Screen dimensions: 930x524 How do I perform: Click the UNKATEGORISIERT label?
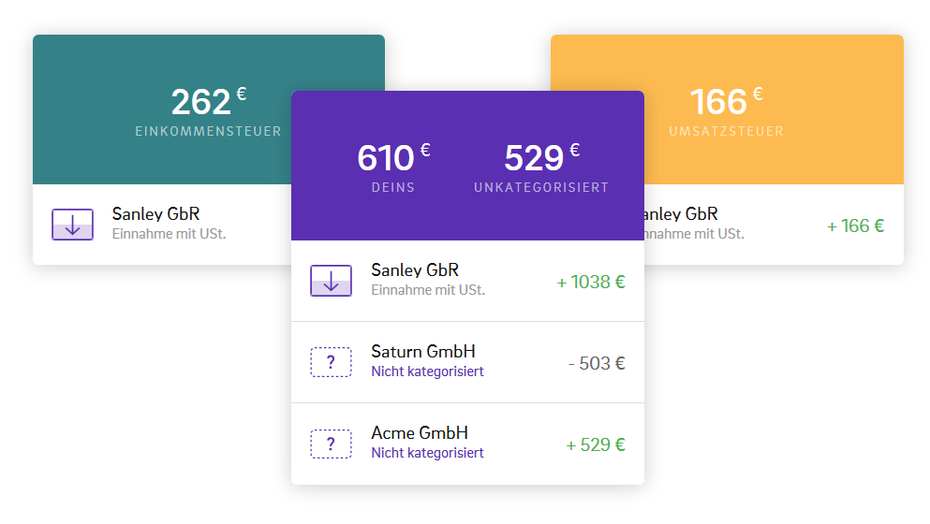(541, 188)
